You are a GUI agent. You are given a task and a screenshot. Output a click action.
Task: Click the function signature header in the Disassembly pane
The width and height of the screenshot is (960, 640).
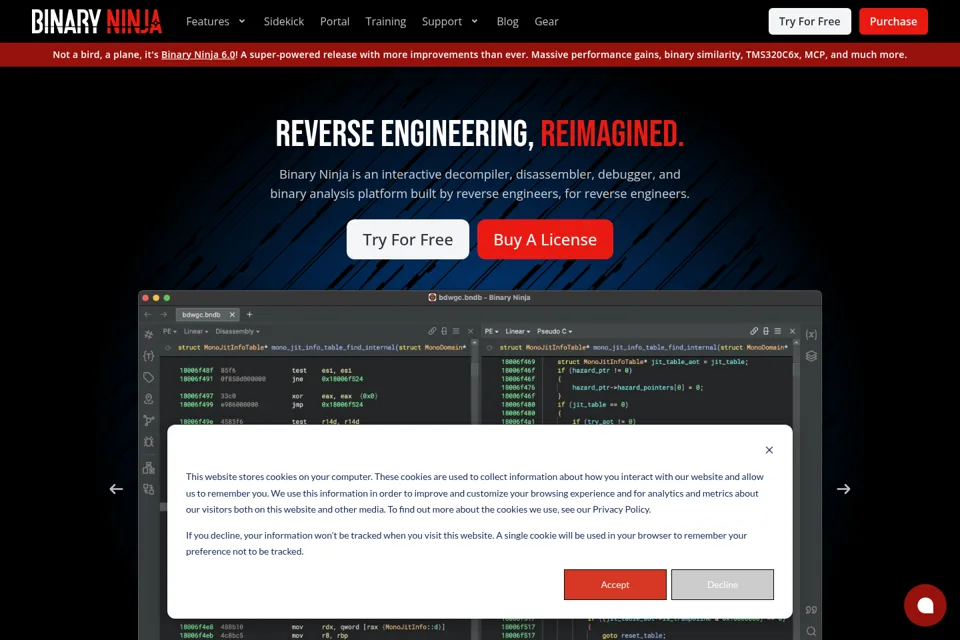pos(322,347)
